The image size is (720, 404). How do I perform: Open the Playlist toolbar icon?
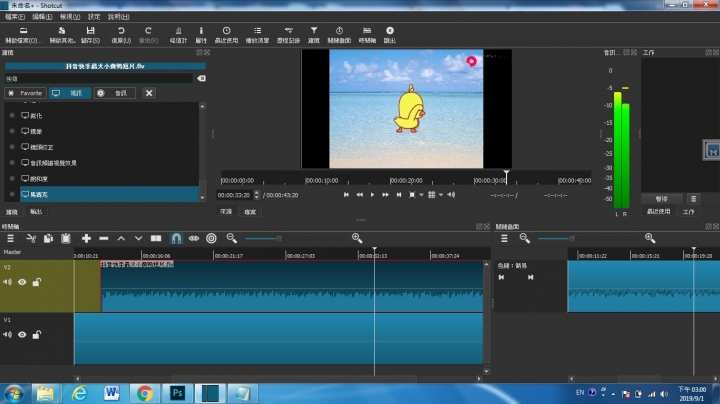pos(257,31)
